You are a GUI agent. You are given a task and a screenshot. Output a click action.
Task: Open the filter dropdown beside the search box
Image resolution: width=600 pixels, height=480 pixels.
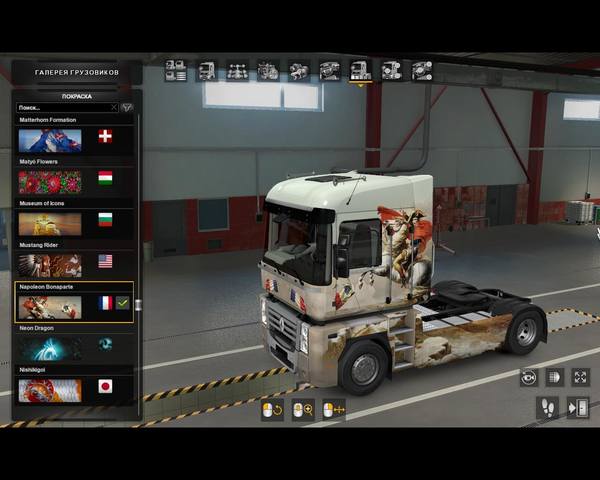tap(127, 108)
